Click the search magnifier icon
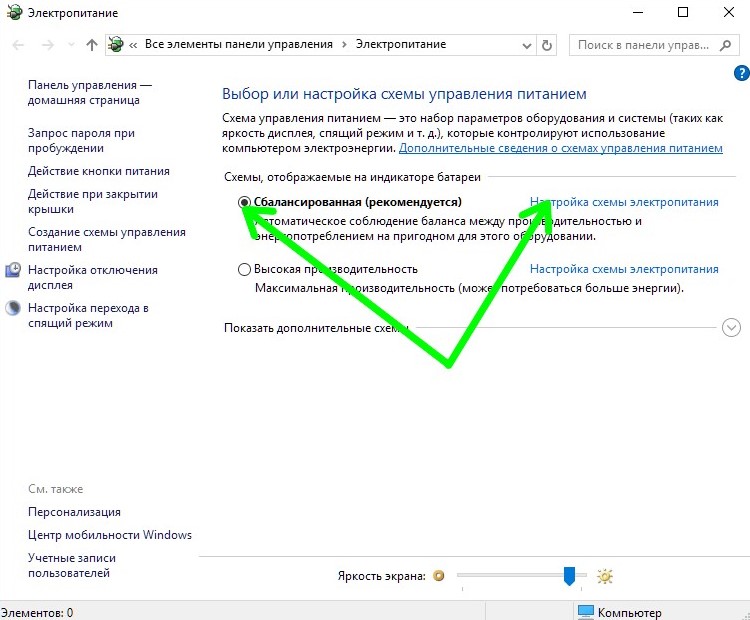Viewport: 750px width, 620px height. [726, 45]
